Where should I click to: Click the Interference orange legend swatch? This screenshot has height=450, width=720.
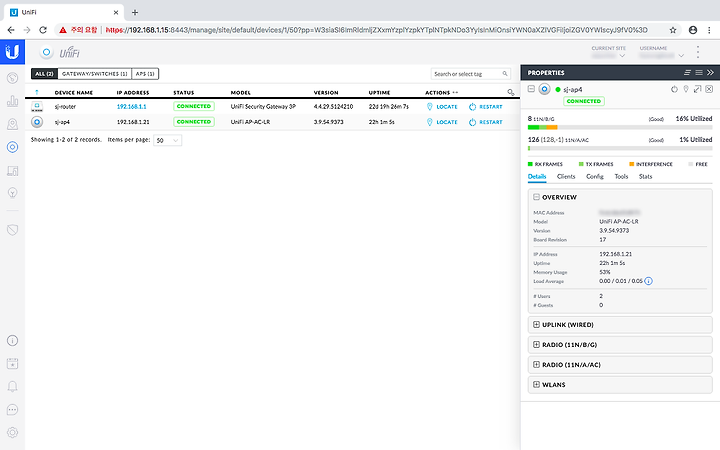631,164
